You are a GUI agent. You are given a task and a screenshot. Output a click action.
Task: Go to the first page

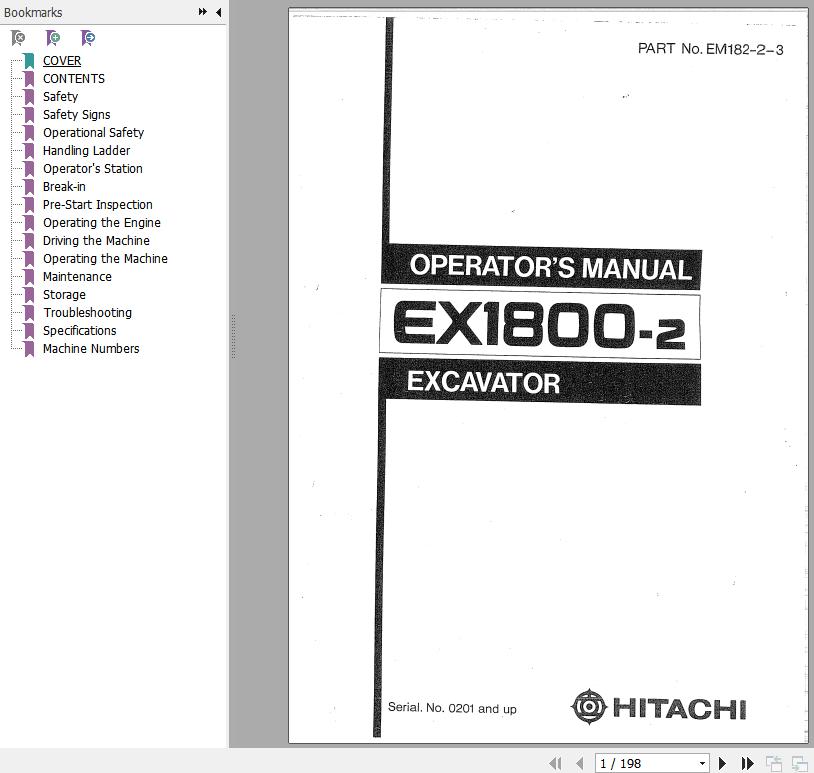pos(555,763)
